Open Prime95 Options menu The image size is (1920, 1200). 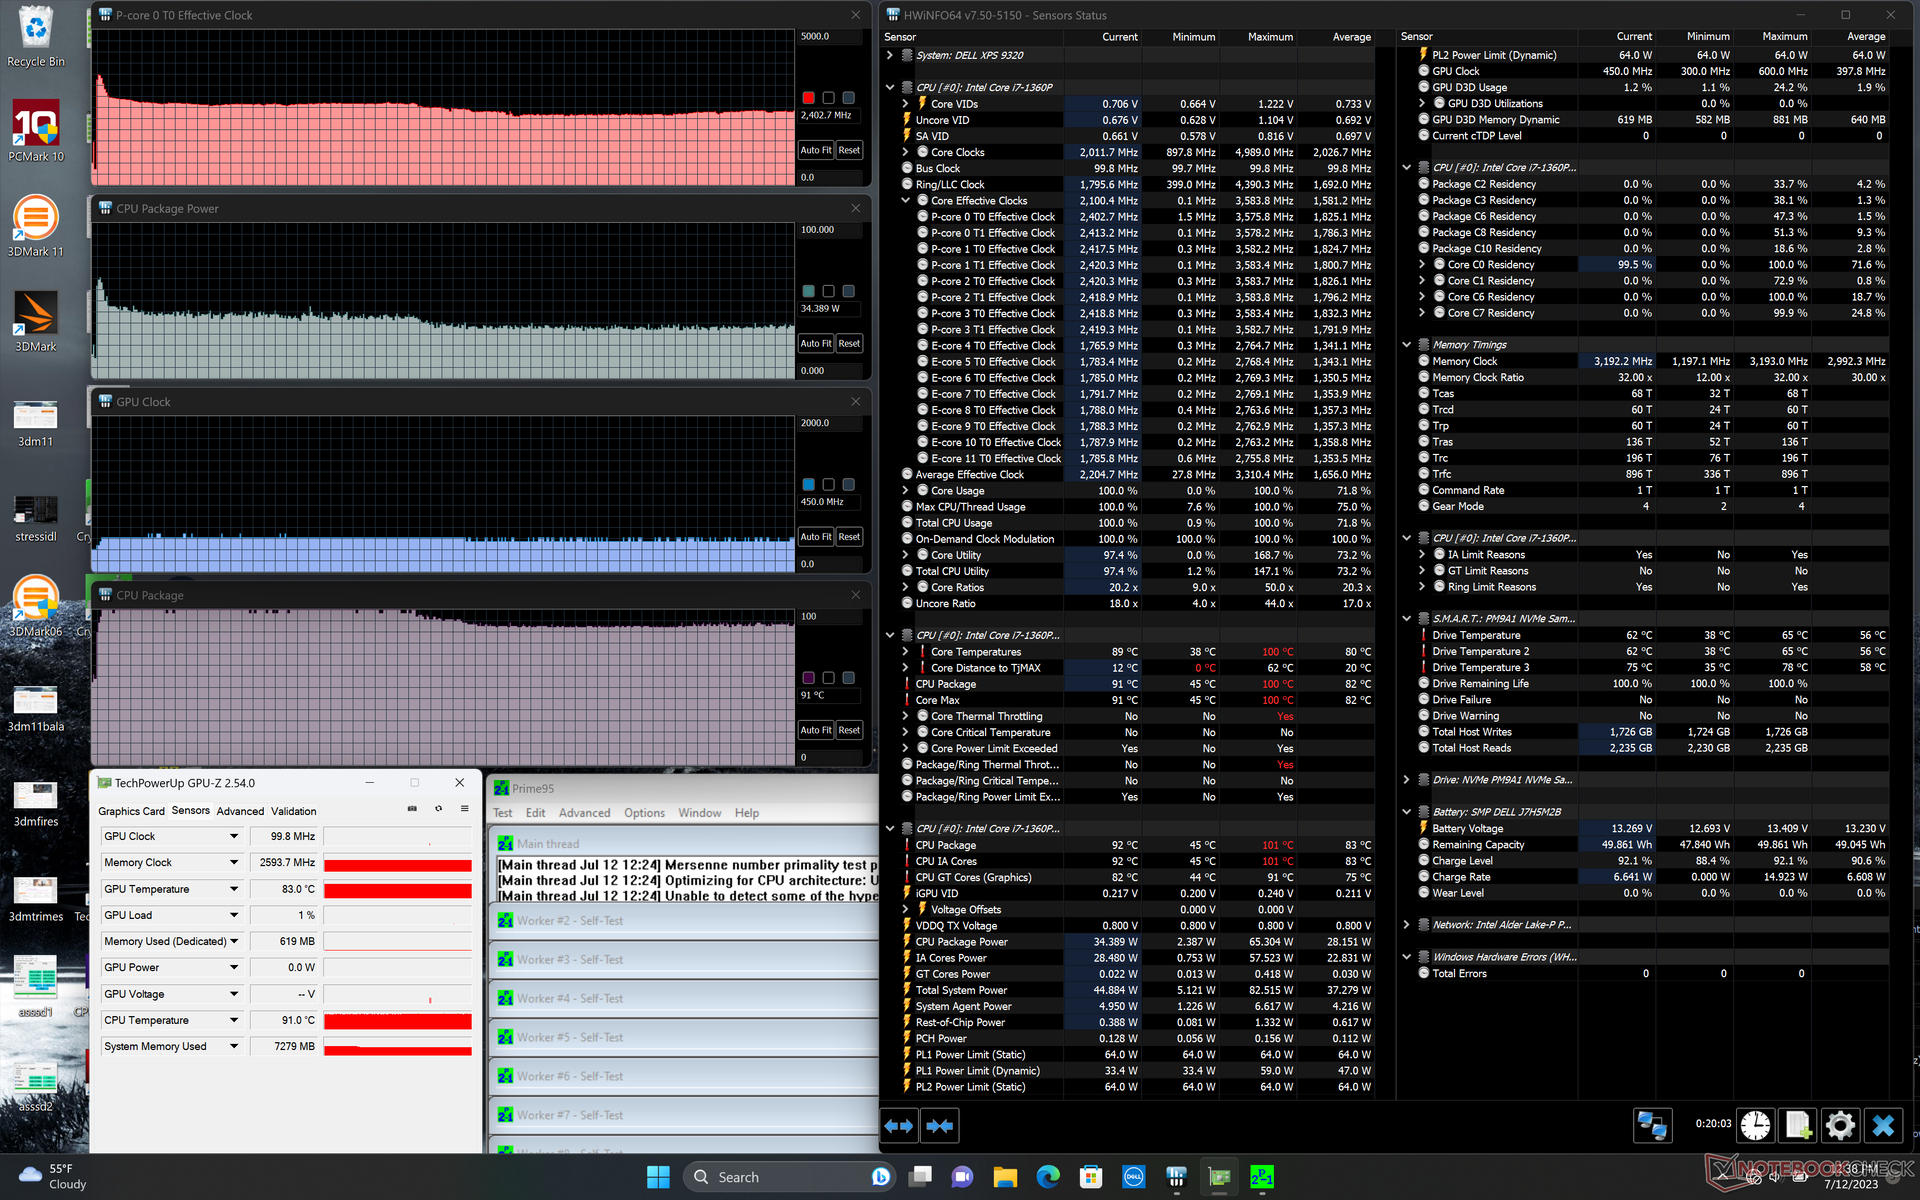pos(644,813)
